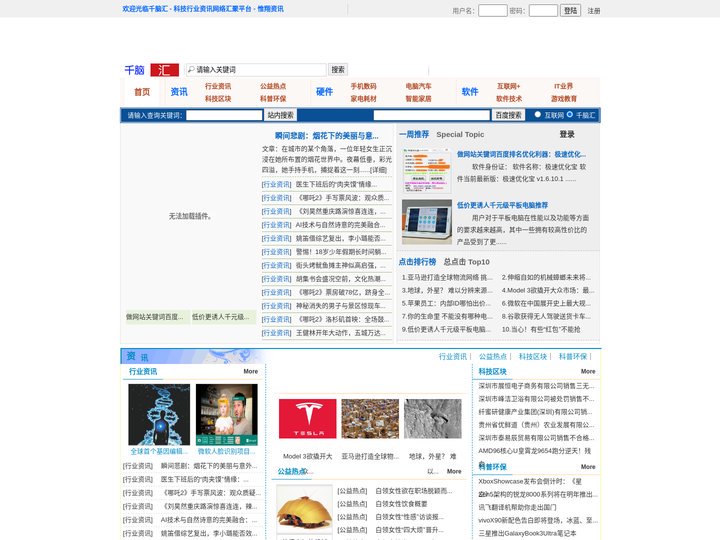Open article AMD96核心U皇霄龙9654跑分逆天

pos(535,451)
